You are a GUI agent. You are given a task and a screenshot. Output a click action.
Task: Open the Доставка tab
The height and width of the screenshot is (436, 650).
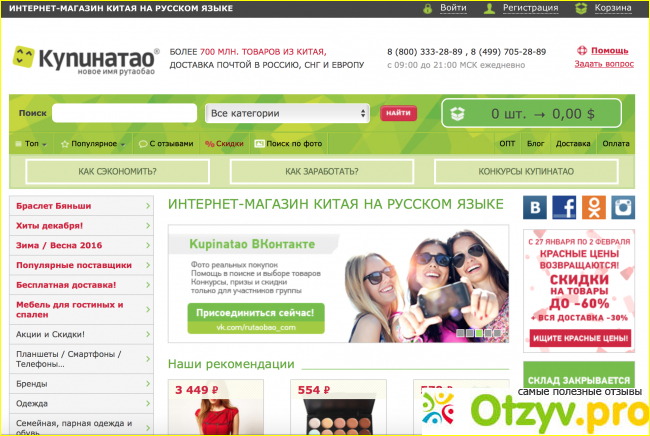(573, 144)
